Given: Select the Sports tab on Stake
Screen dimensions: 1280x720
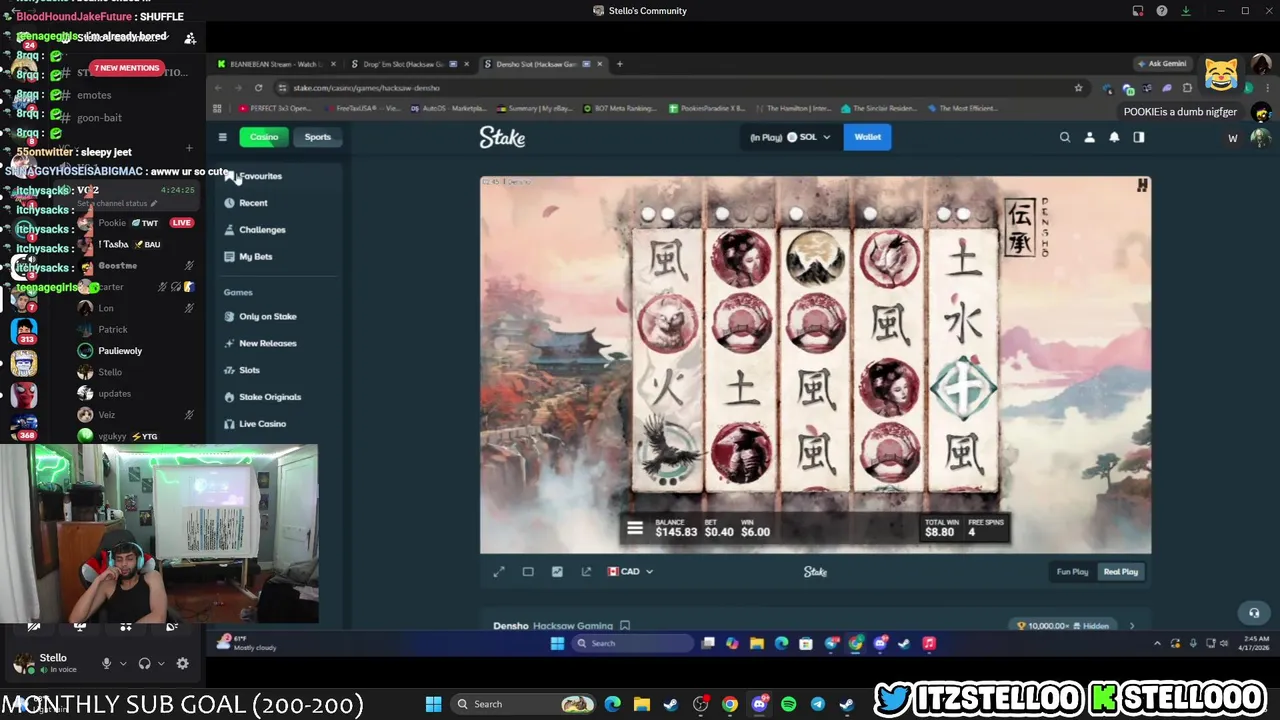Looking at the screenshot, I should click(317, 137).
